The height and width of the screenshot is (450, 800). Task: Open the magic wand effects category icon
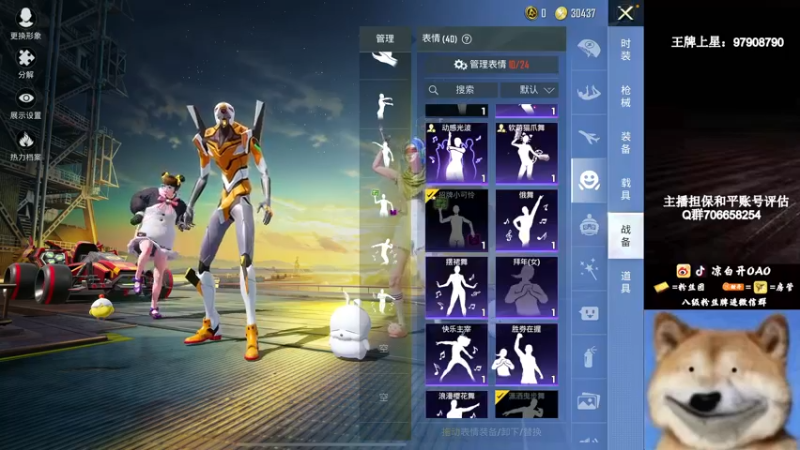point(589,269)
